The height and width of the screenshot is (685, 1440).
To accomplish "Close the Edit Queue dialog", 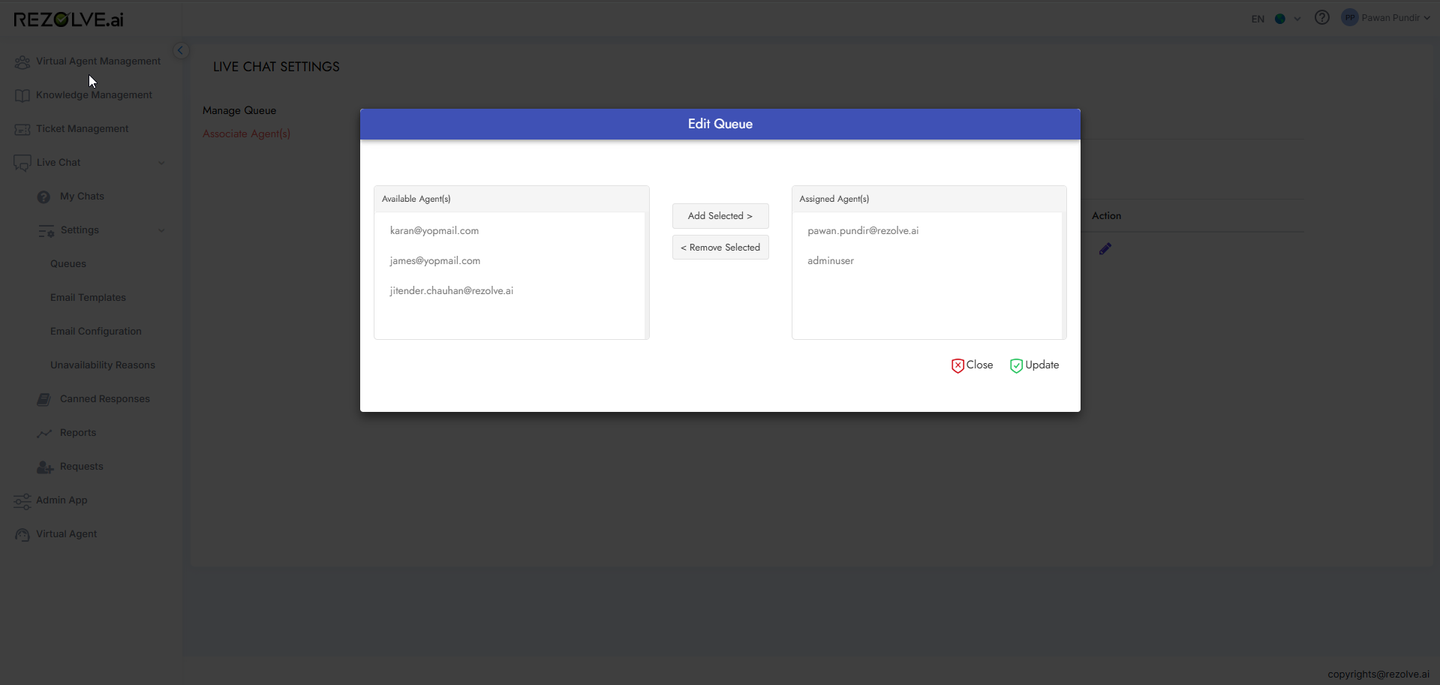I will point(972,365).
